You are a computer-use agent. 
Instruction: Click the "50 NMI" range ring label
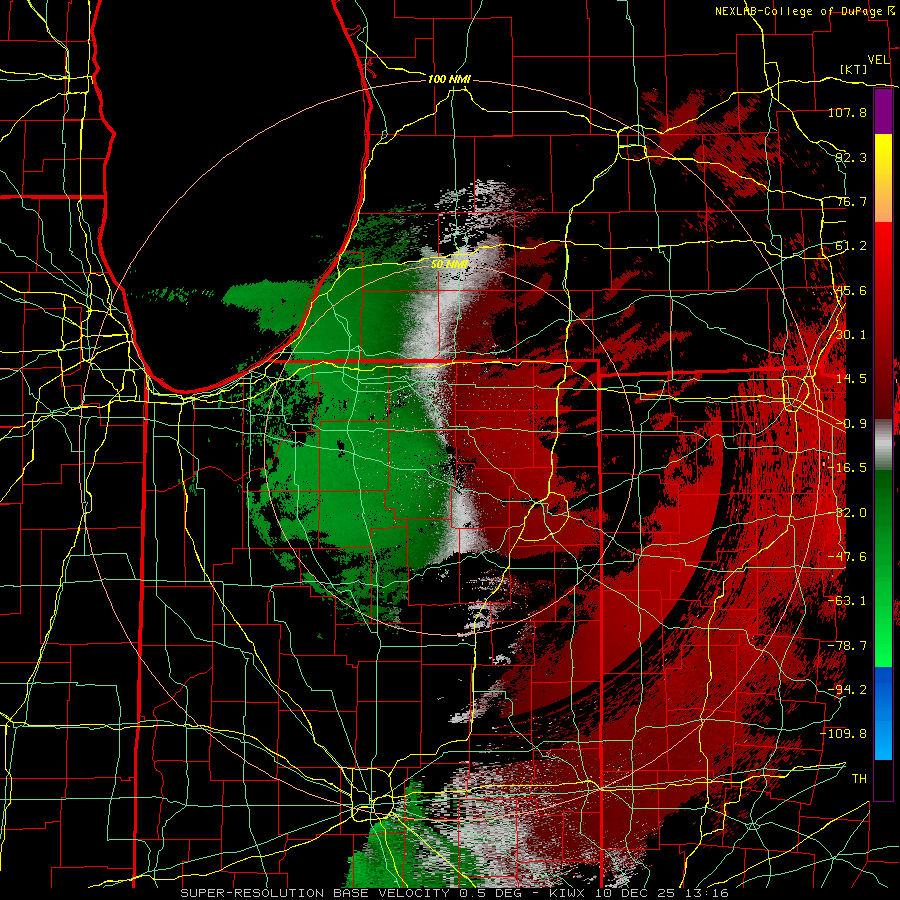[x=449, y=265]
